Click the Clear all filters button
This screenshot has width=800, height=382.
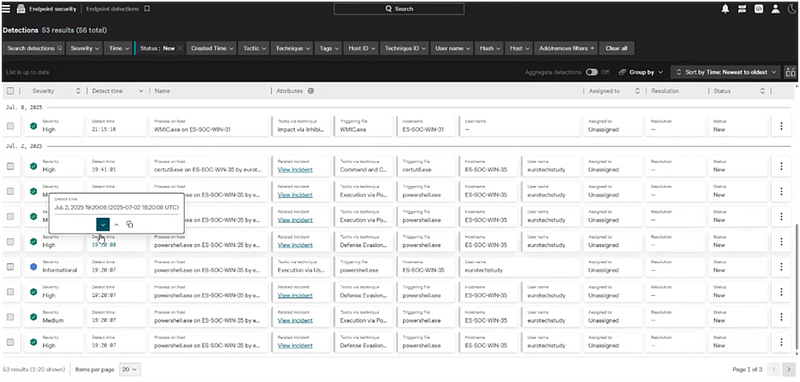point(616,48)
